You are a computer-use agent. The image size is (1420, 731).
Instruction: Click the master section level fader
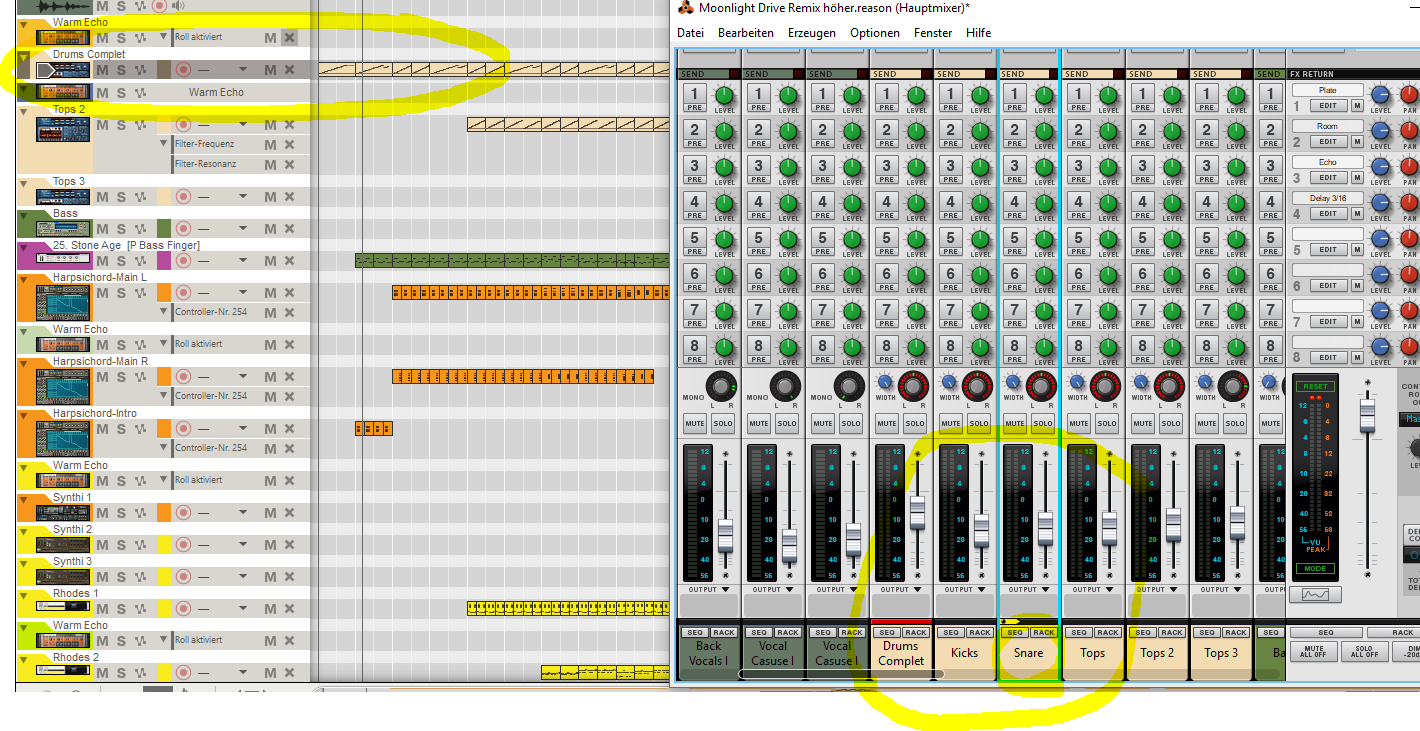click(1367, 415)
